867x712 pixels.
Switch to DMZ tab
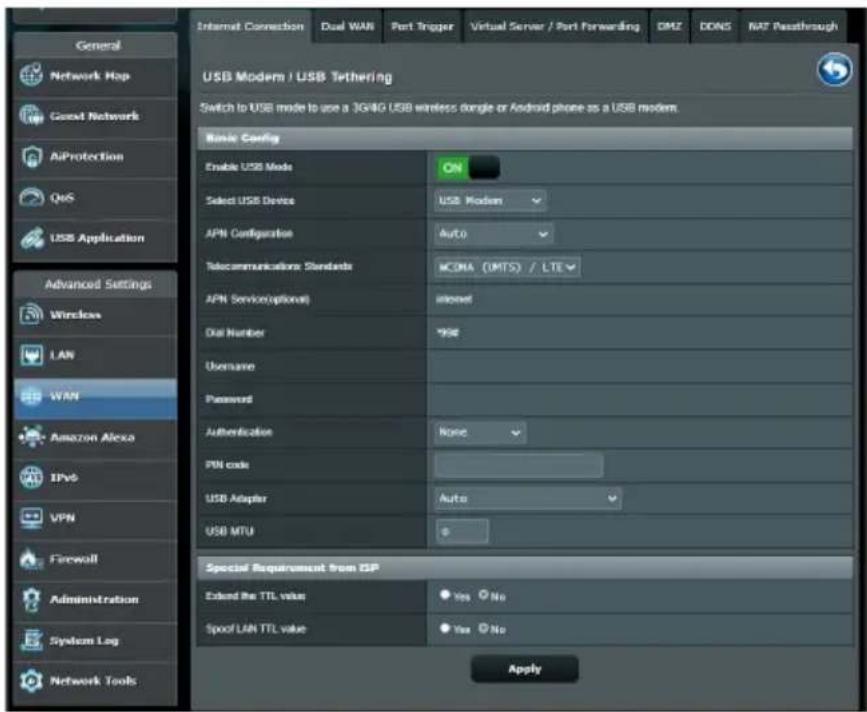(x=669, y=26)
